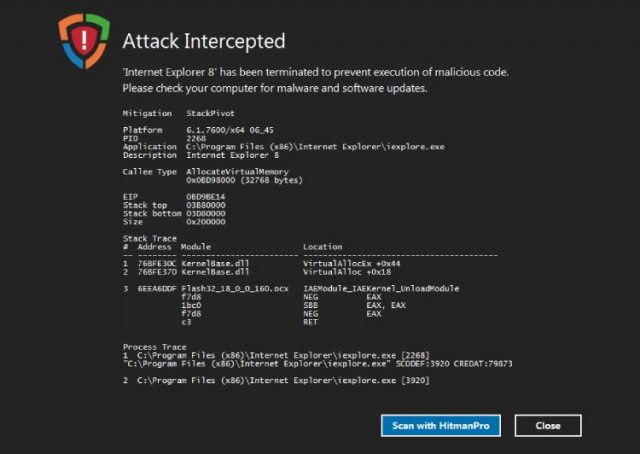Click the Application iexplore.exe path line
Screen dimensions: 640x454
click(284, 147)
